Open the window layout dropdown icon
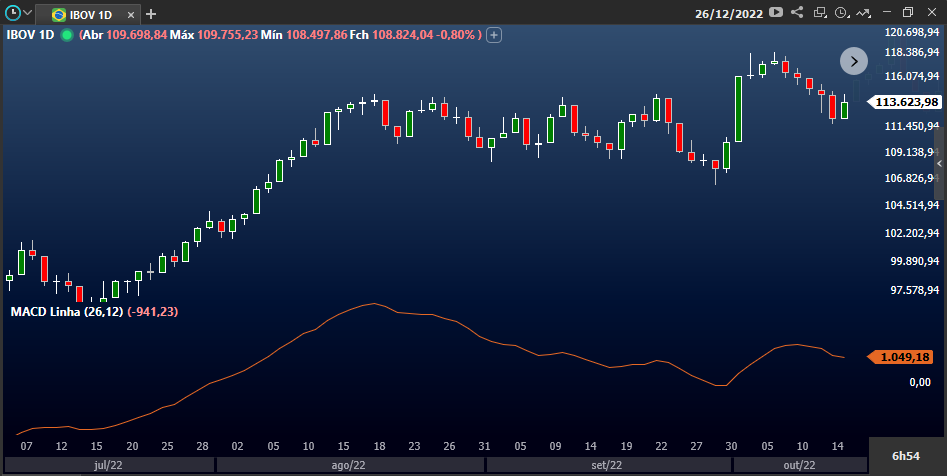The height and width of the screenshot is (476, 947). [820, 12]
